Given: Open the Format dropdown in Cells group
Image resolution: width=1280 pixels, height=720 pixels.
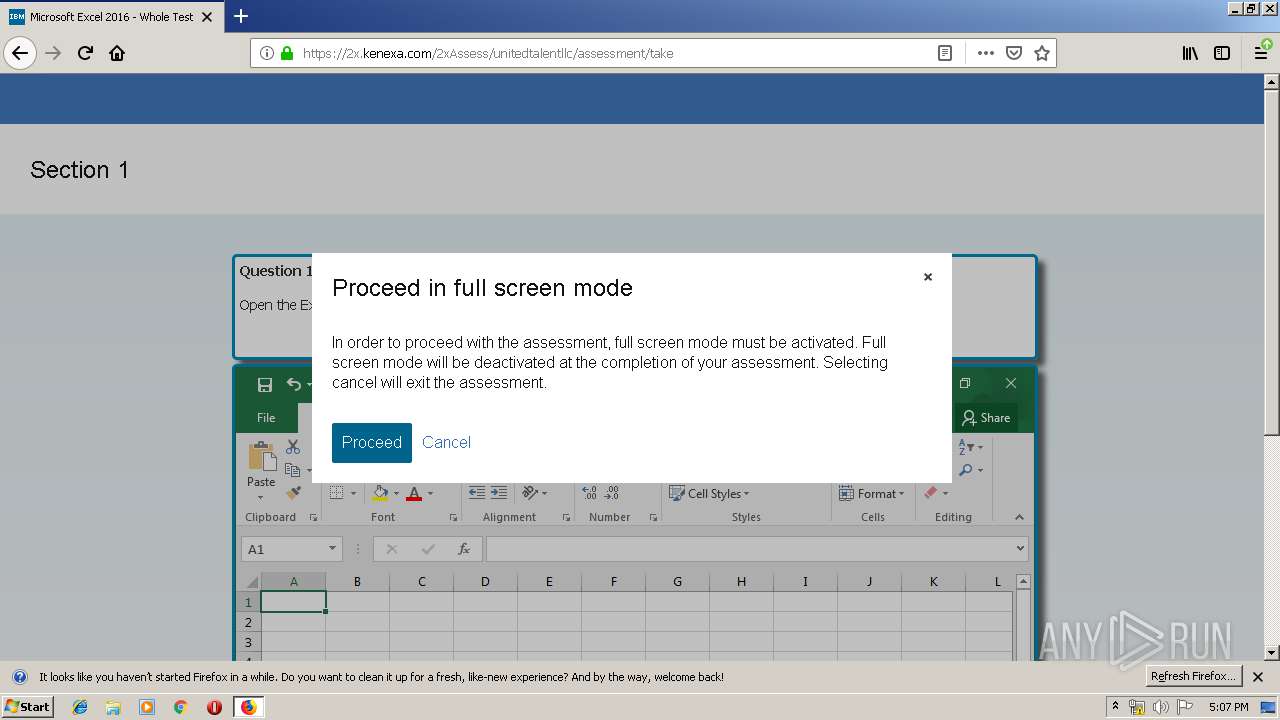Looking at the screenshot, I should tap(873, 494).
